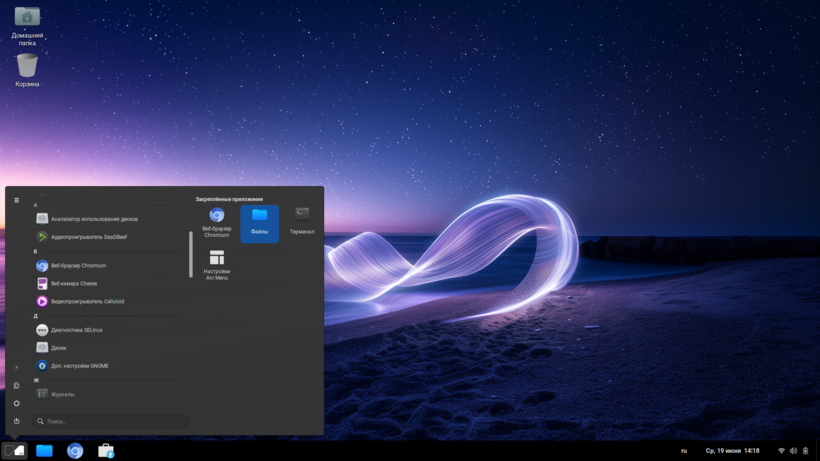Open calendar from the date and time

coord(732,451)
